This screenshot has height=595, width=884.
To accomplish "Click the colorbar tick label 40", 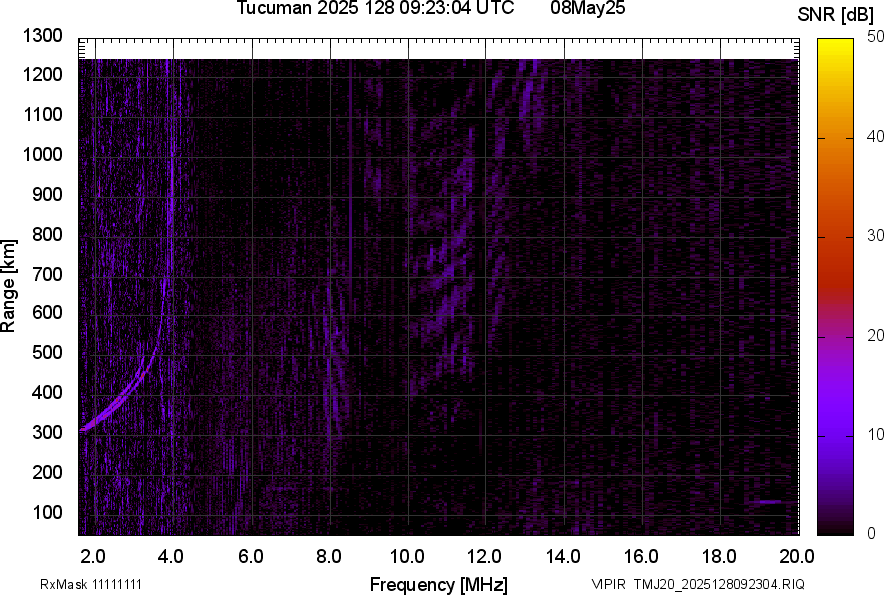I will (x=875, y=136).
